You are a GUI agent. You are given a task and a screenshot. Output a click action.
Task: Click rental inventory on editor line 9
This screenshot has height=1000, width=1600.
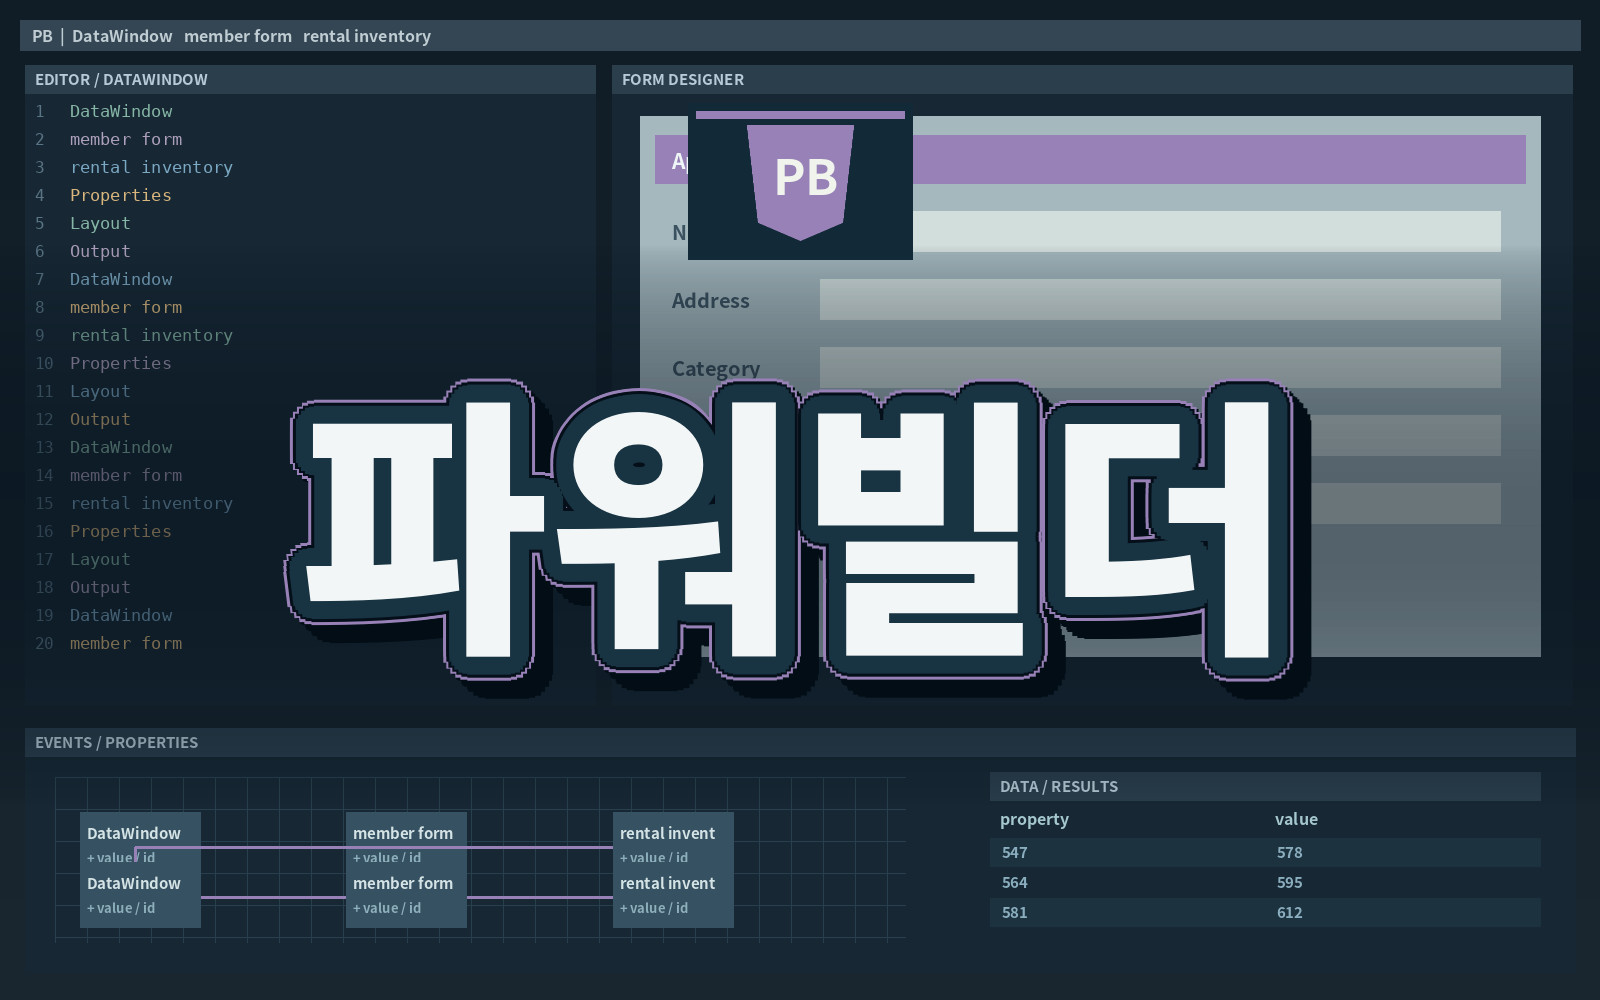(151, 335)
